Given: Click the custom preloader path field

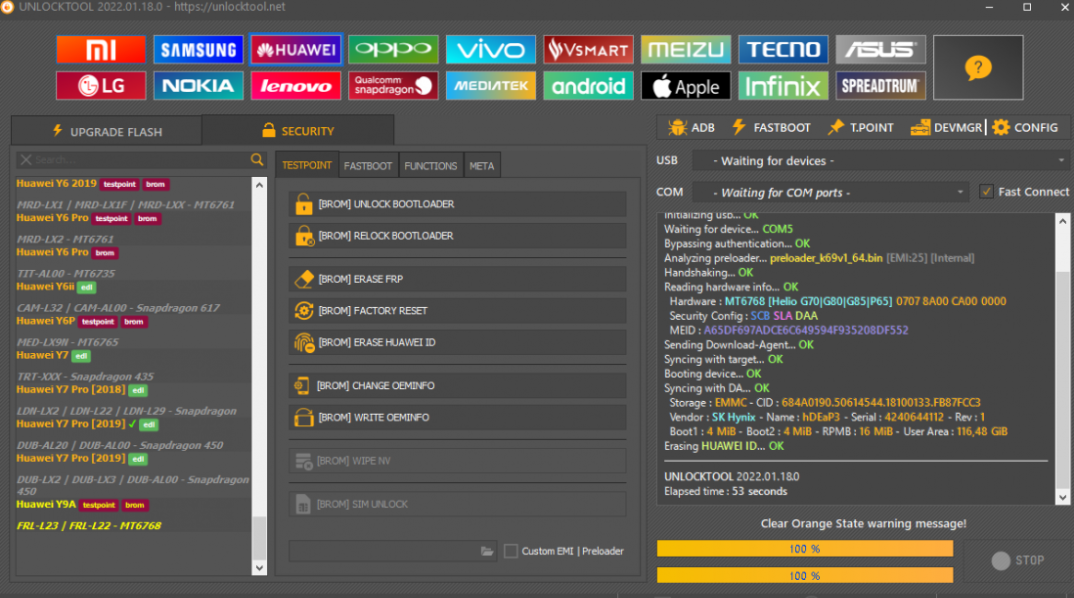Looking at the screenshot, I should (393, 551).
